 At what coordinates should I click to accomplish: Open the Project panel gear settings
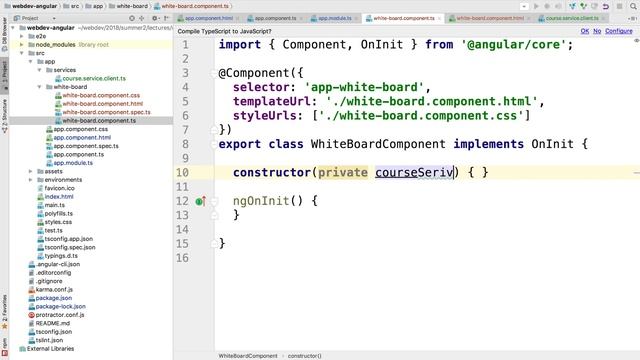[155, 18]
